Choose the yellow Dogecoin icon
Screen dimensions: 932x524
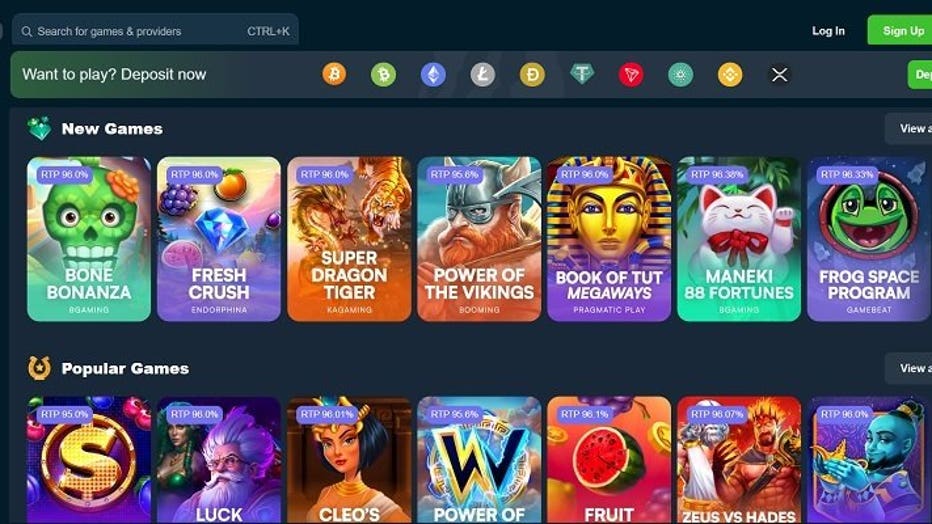532,74
